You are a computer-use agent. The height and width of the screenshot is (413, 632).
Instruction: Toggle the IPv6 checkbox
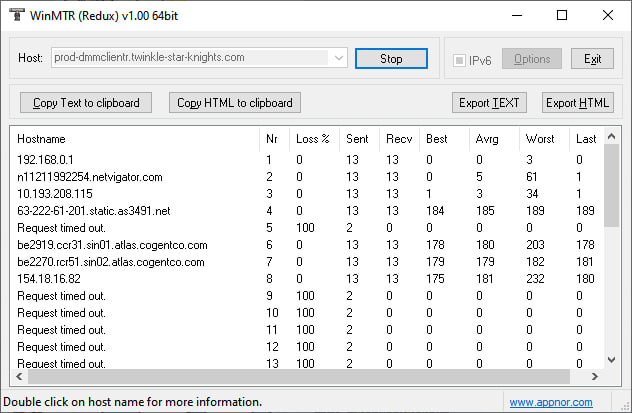(460, 60)
